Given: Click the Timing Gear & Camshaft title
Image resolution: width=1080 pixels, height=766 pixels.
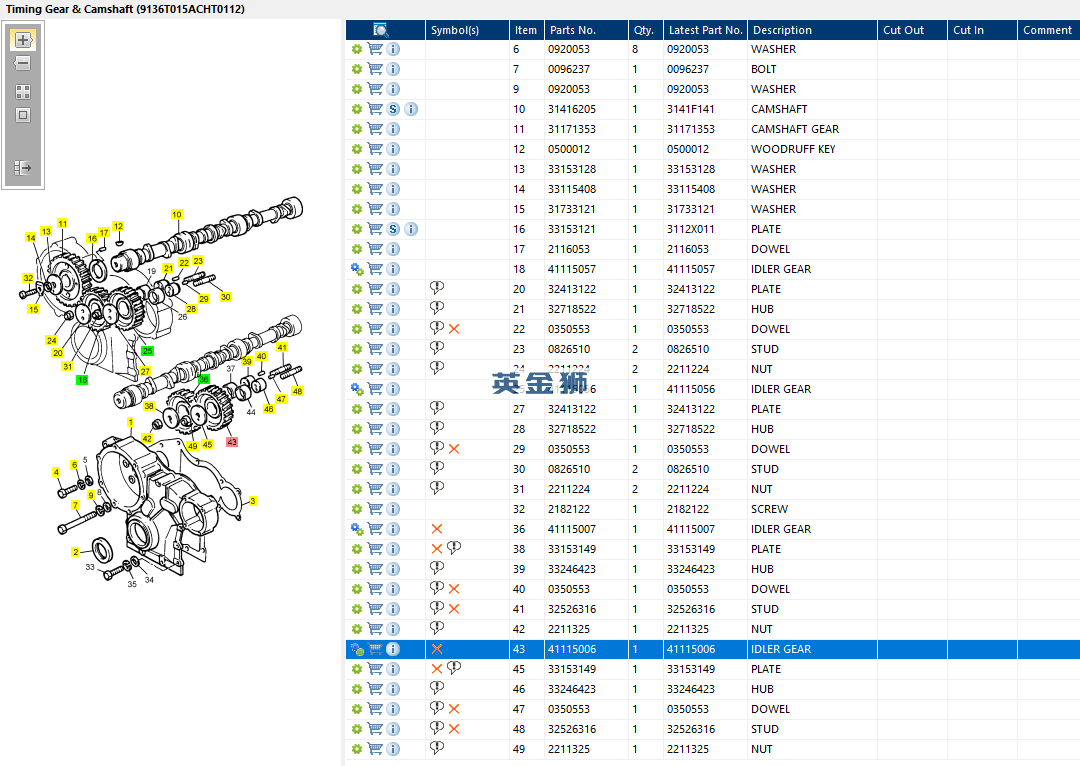Looking at the screenshot, I should (125, 9).
